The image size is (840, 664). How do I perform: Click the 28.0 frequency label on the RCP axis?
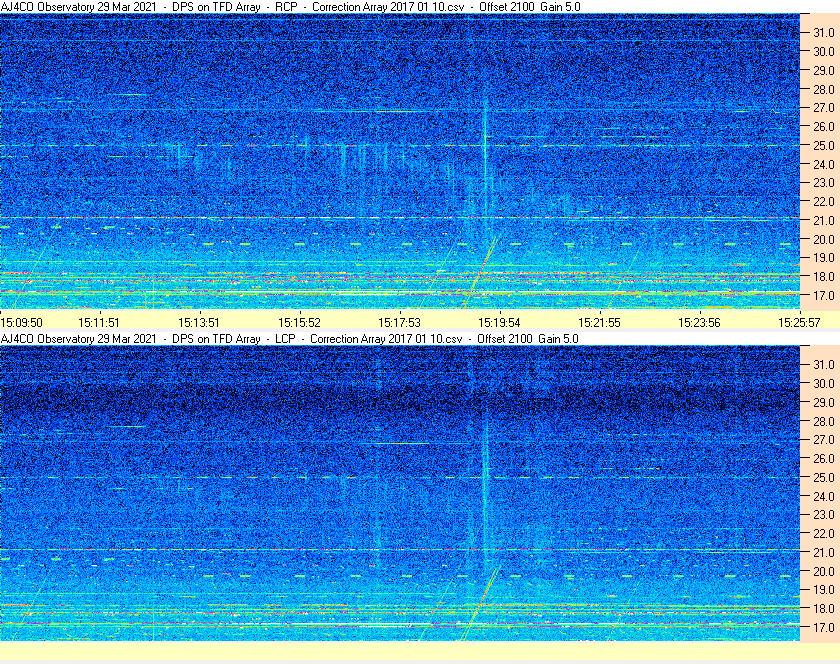click(x=824, y=89)
